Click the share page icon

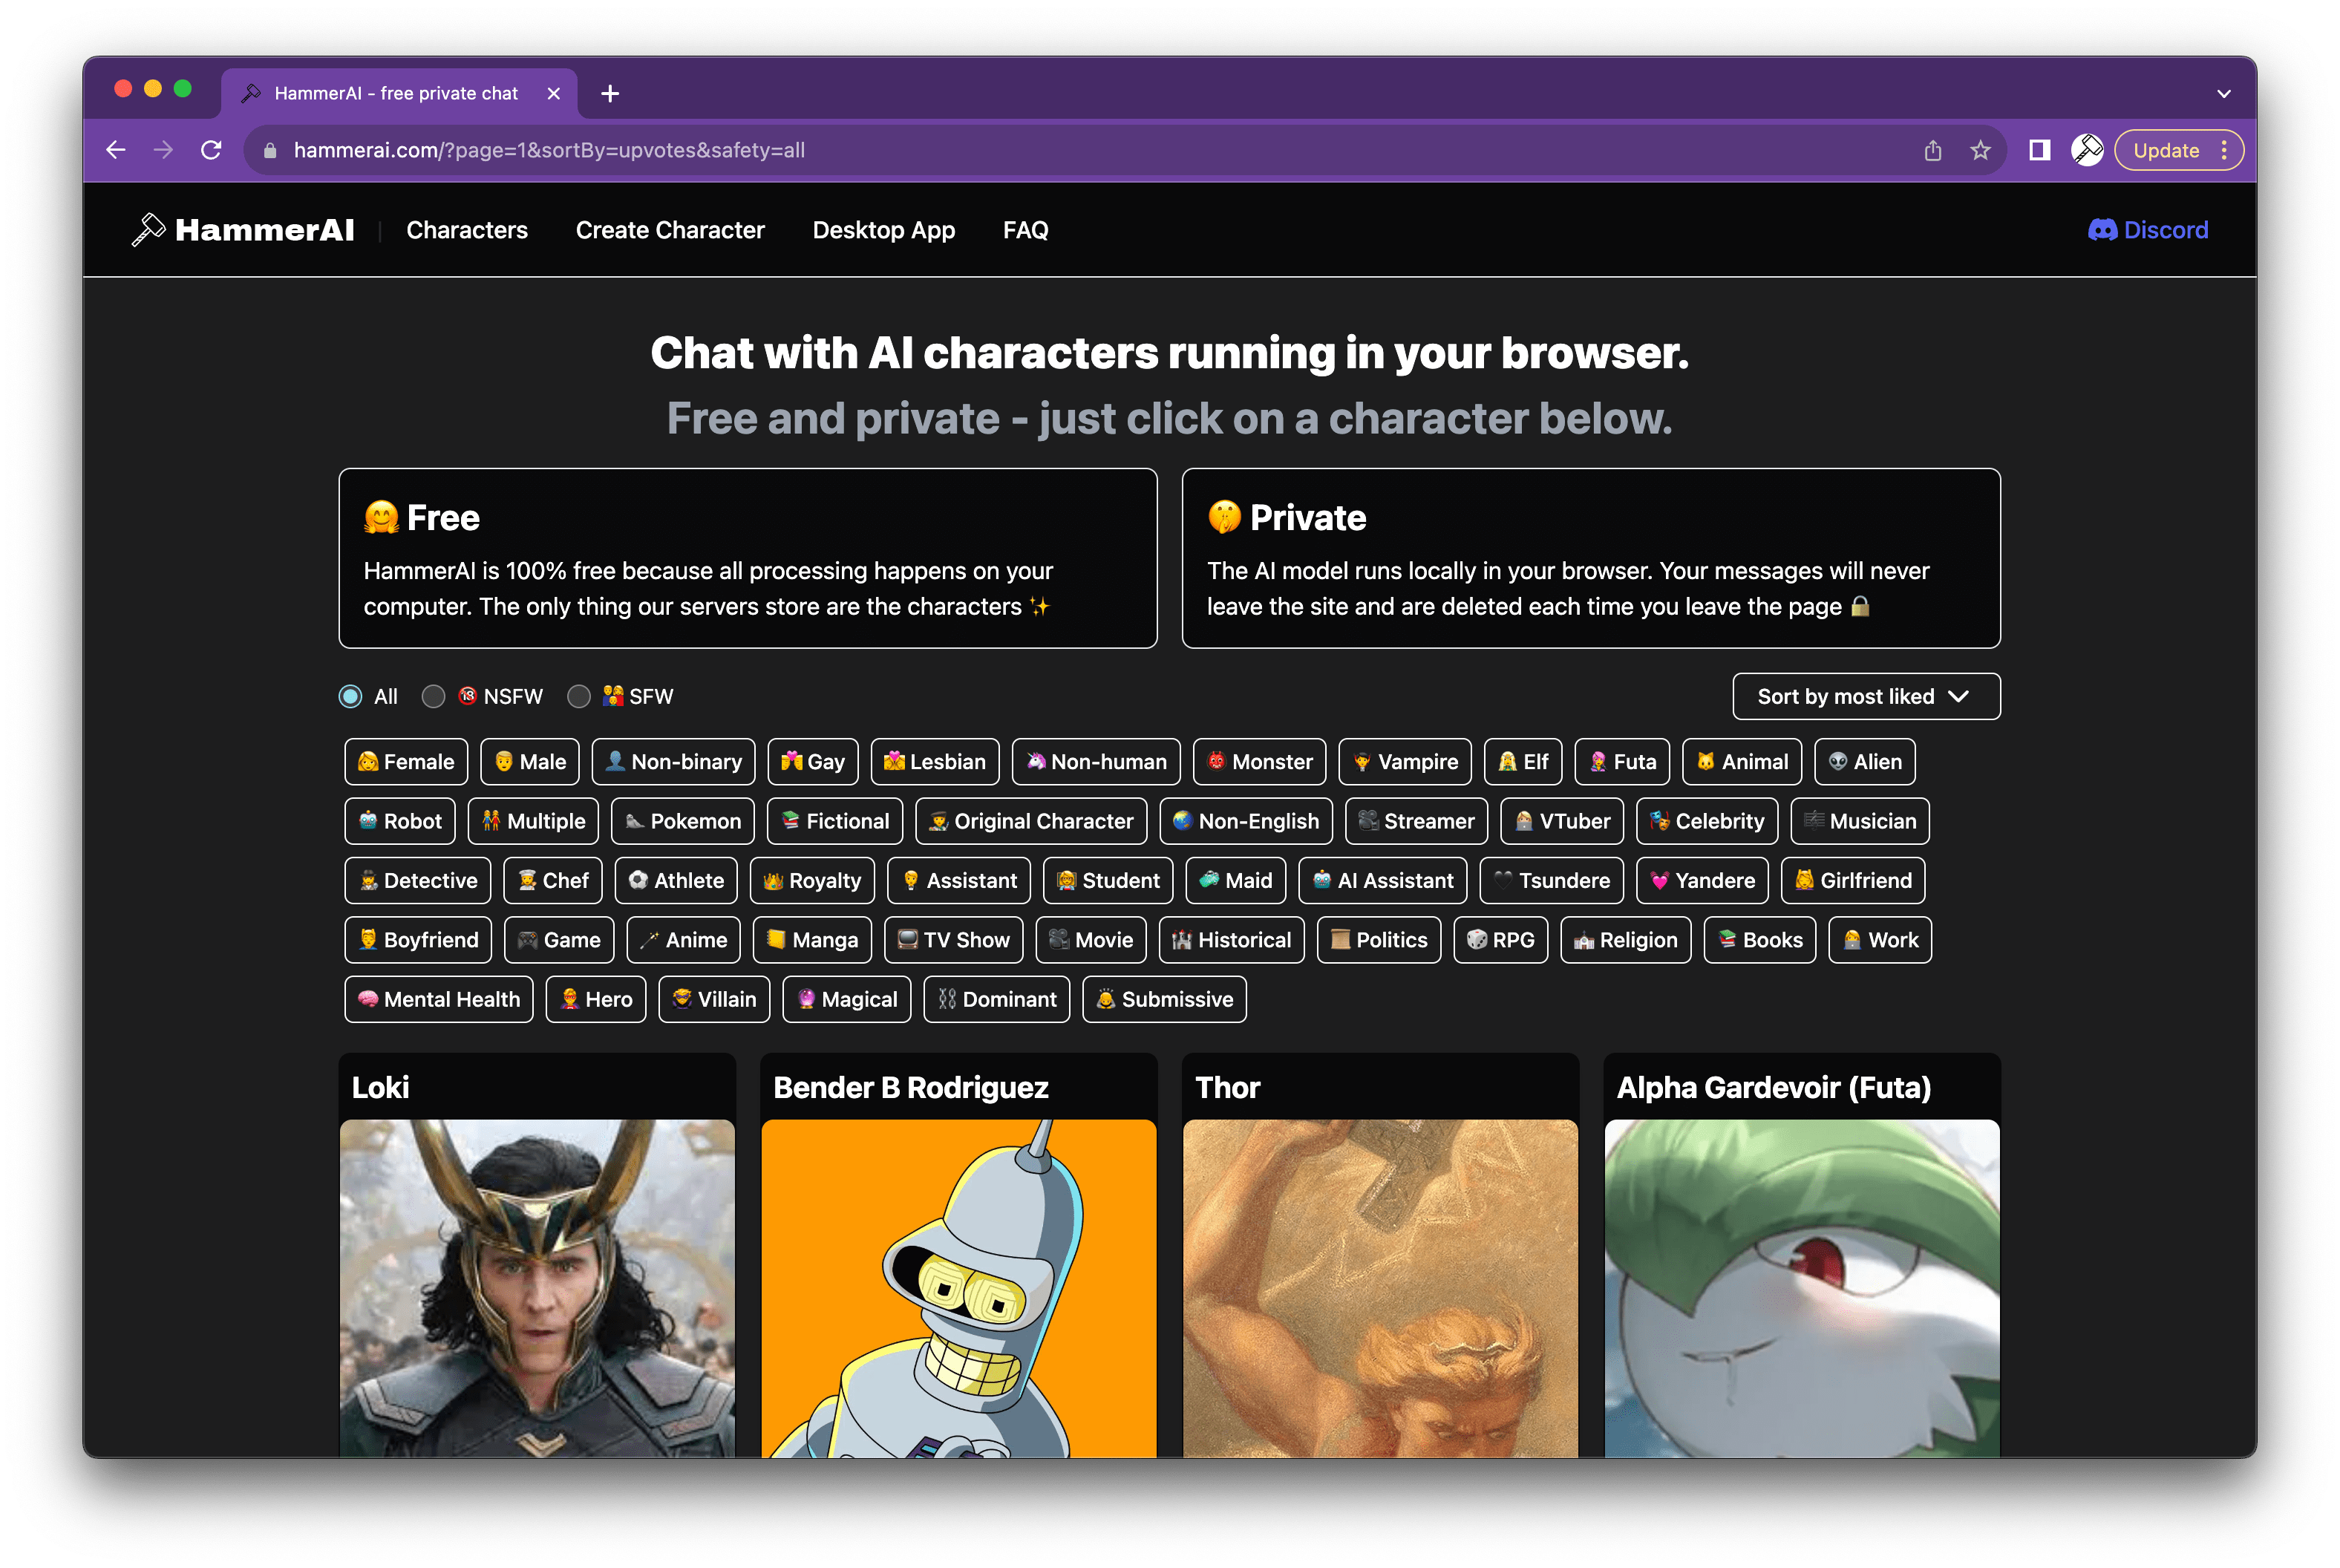pos(1933,151)
